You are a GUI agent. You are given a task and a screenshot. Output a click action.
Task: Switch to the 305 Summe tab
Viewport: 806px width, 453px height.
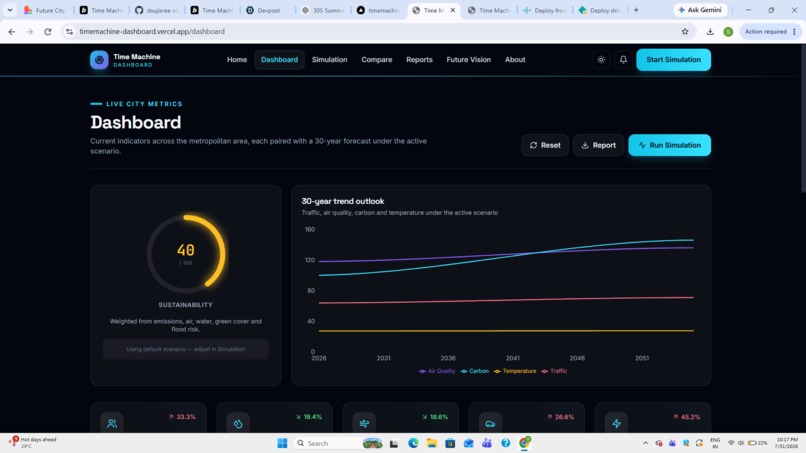tap(323, 10)
